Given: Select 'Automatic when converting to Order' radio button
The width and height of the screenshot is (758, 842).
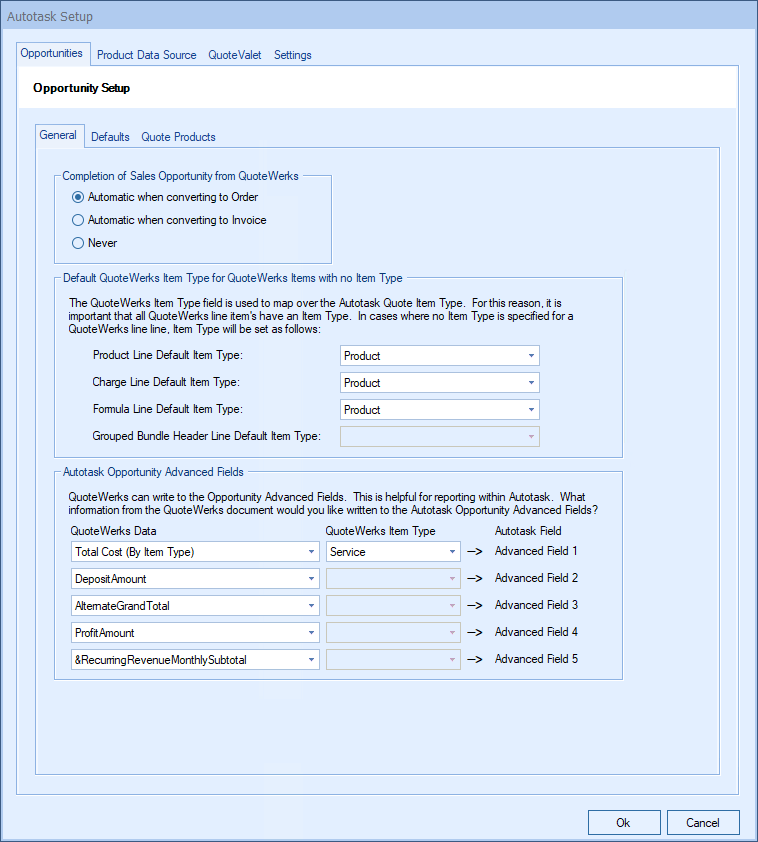Looking at the screenshot, I should pos(79,197).
